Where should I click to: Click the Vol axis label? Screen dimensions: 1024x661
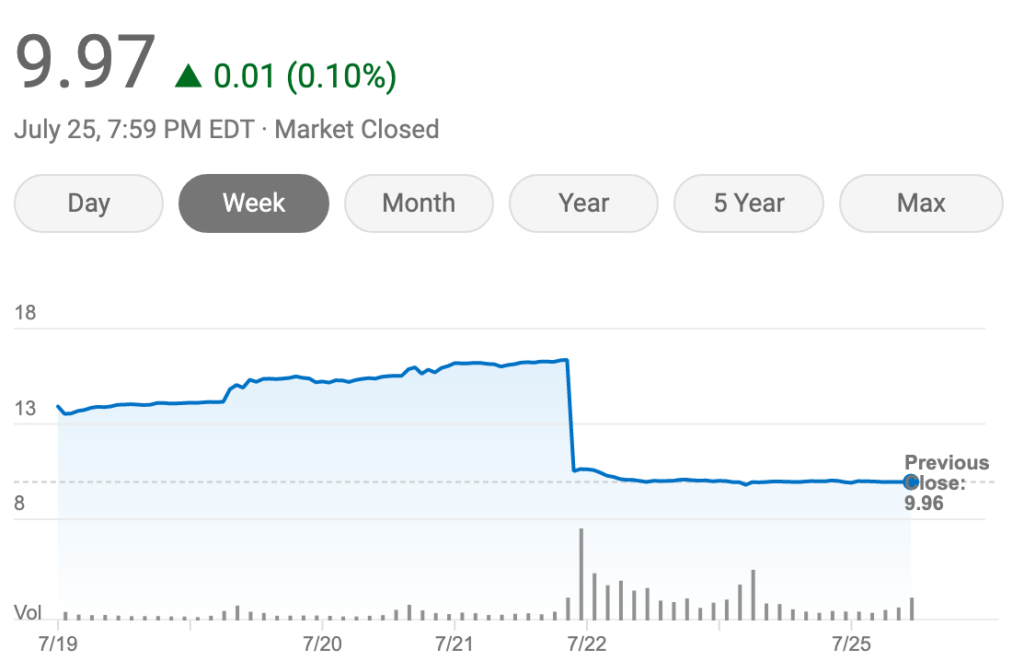click(x=28, y=612)
